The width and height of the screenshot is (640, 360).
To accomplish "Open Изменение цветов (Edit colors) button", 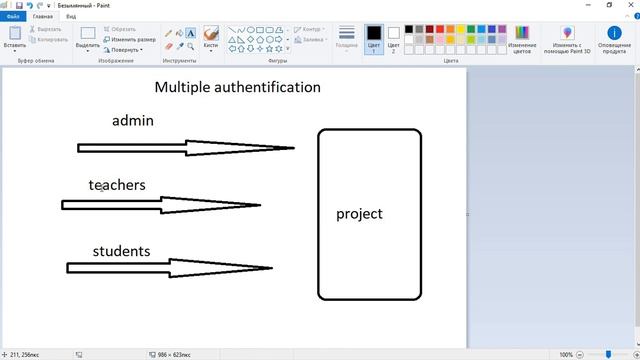I will point(522,40).
